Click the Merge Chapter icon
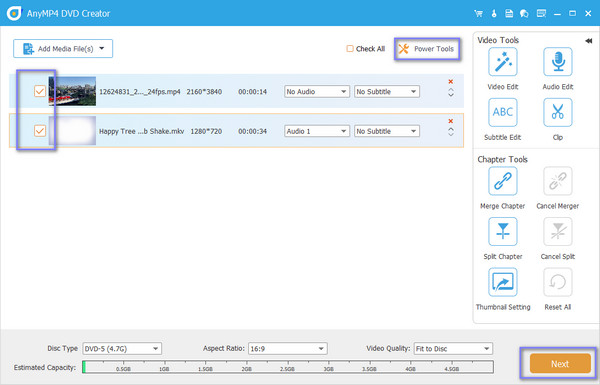The width and height of the screenshot is (600, 385). [x=502, y=181]
